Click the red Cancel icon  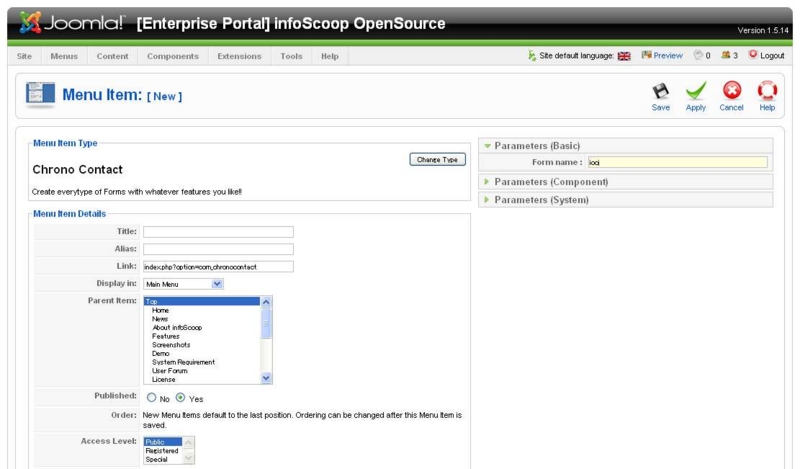(732, 90)
